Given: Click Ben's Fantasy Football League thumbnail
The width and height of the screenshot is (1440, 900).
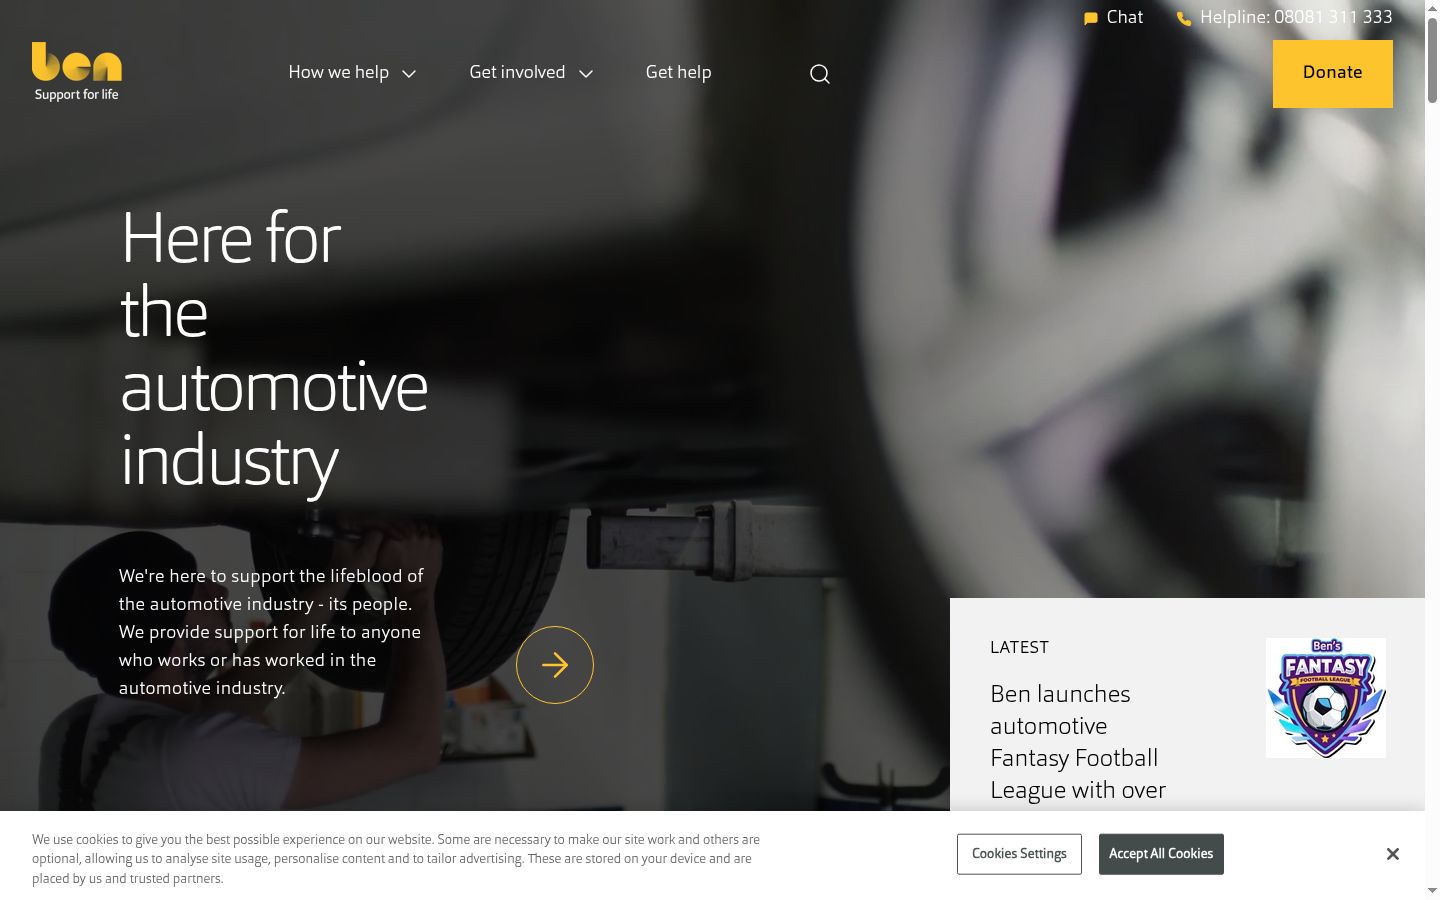Looking at the screenshot, I should click(1326, 698).
